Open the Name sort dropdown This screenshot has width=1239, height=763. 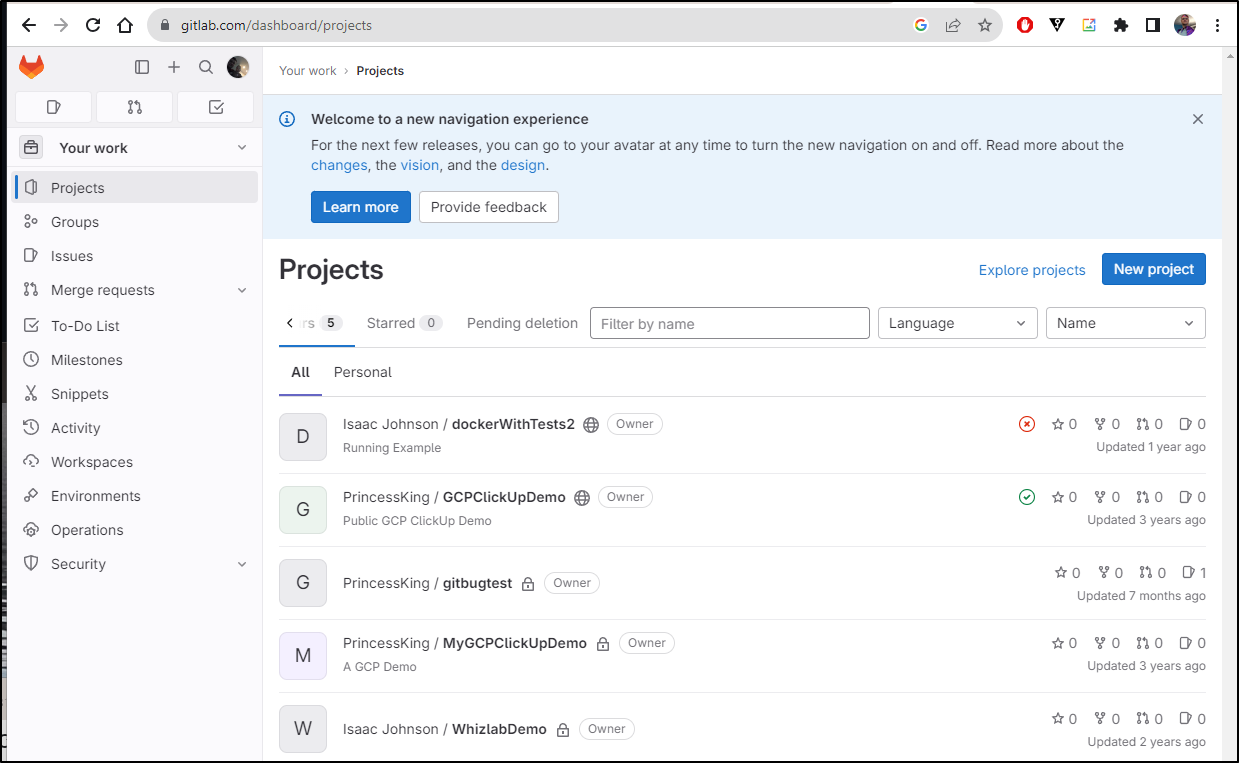click(x=1126, y=323)
